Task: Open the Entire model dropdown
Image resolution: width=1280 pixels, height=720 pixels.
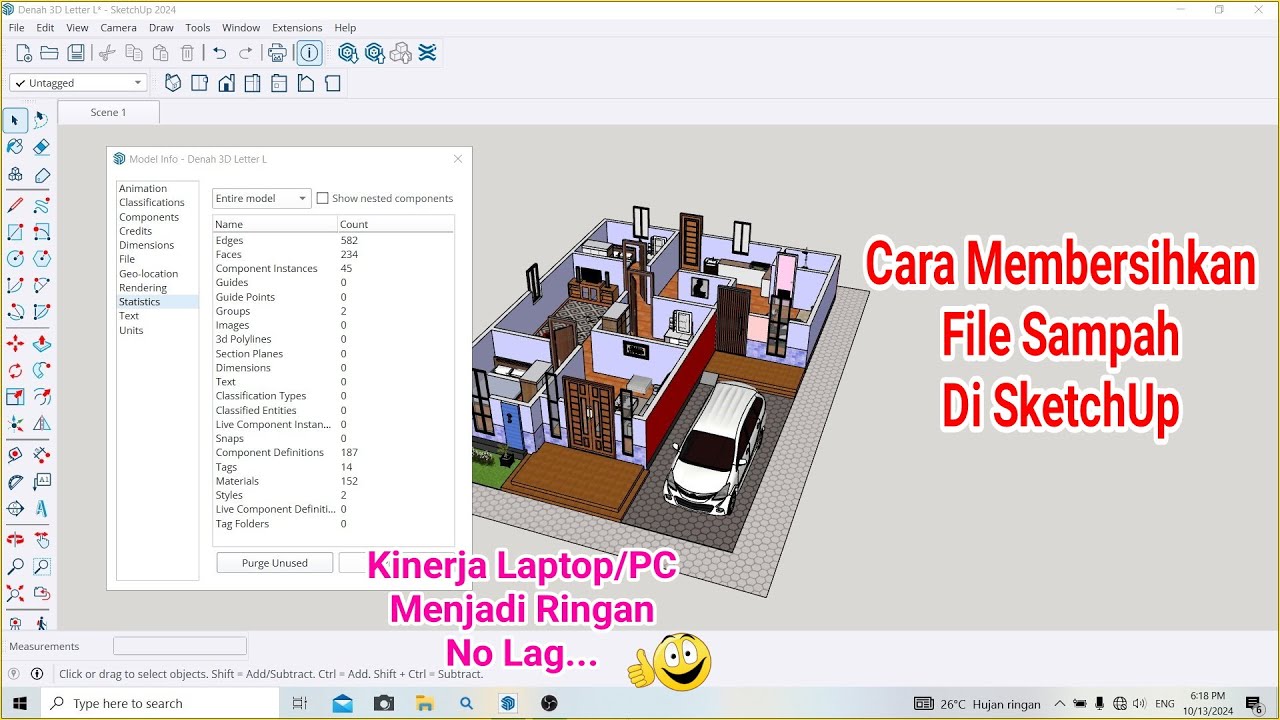Action: (x=261, y=198)
